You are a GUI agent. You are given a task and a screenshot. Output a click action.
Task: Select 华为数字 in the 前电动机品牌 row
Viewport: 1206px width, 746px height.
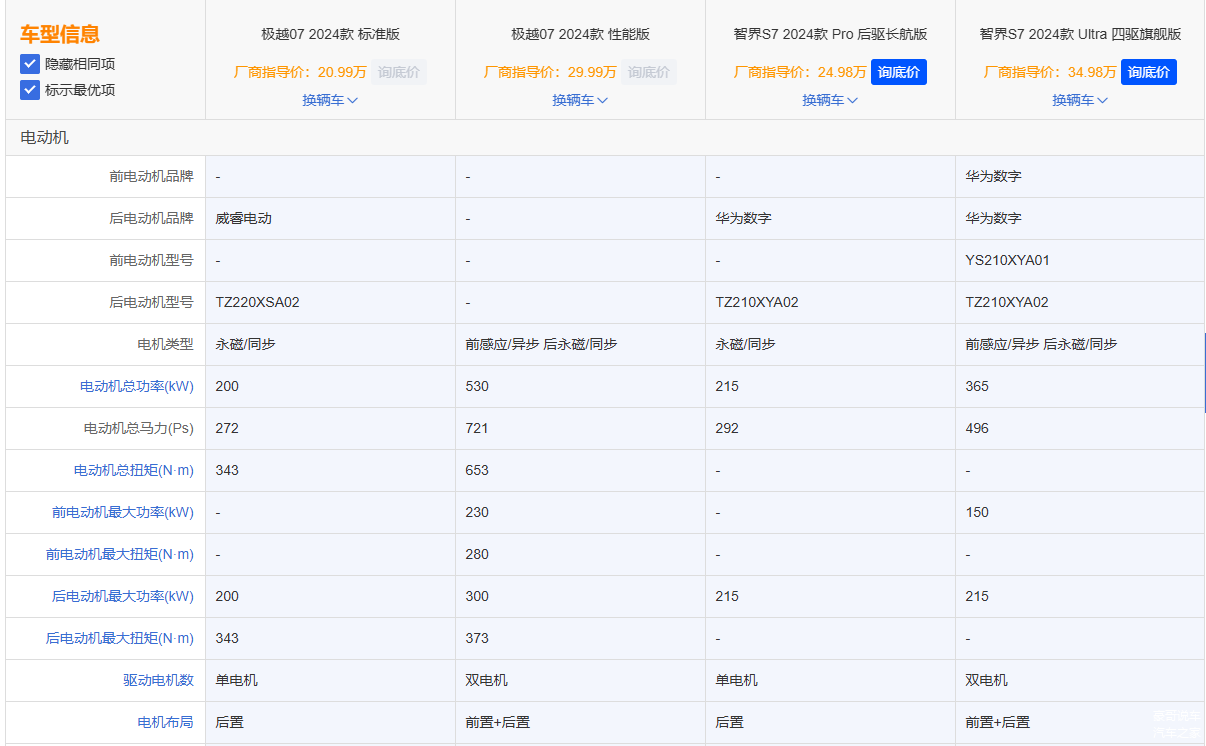994,176
